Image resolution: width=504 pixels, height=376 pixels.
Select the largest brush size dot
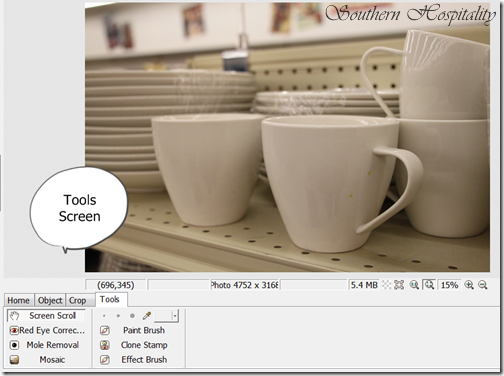point(132,316)
